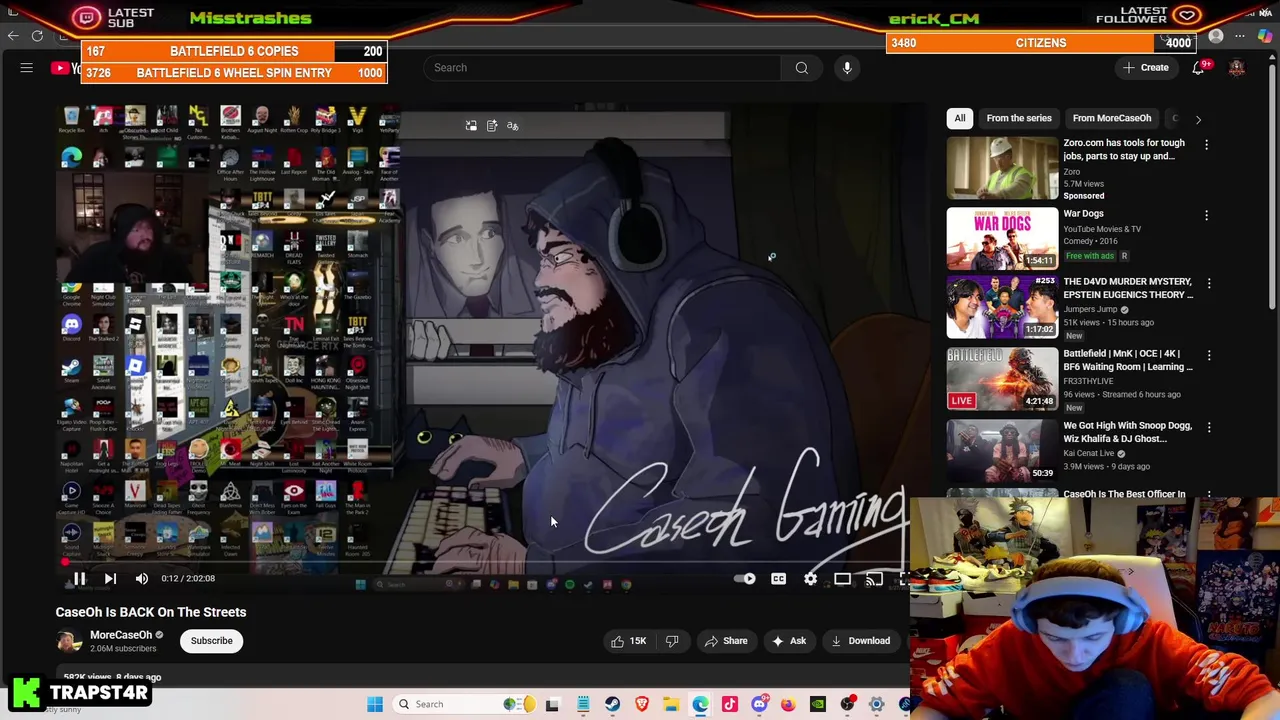The height and width of the screenshot is (720, 1280).
Task: Like the video with 15K likes
Action: coord(629,641)
